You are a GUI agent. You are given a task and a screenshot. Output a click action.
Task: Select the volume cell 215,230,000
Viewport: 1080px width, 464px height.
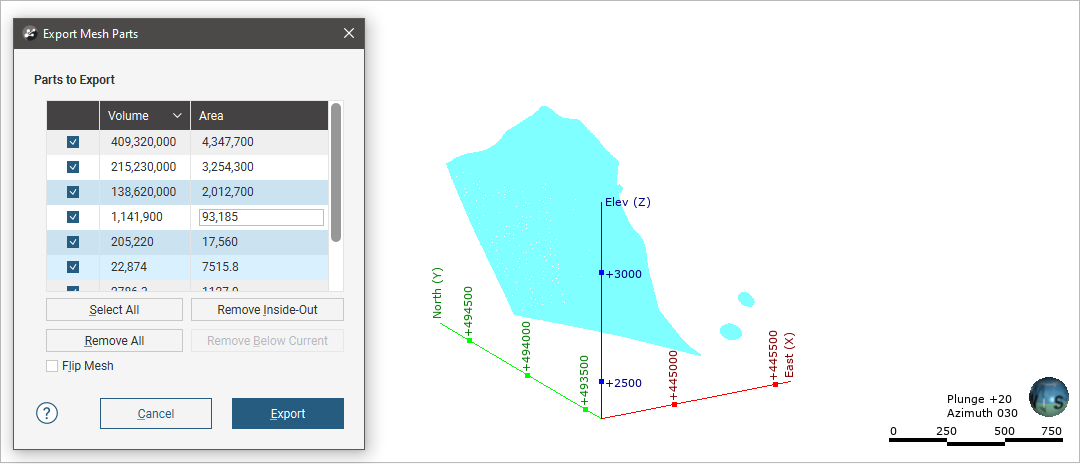coord(143,167)
